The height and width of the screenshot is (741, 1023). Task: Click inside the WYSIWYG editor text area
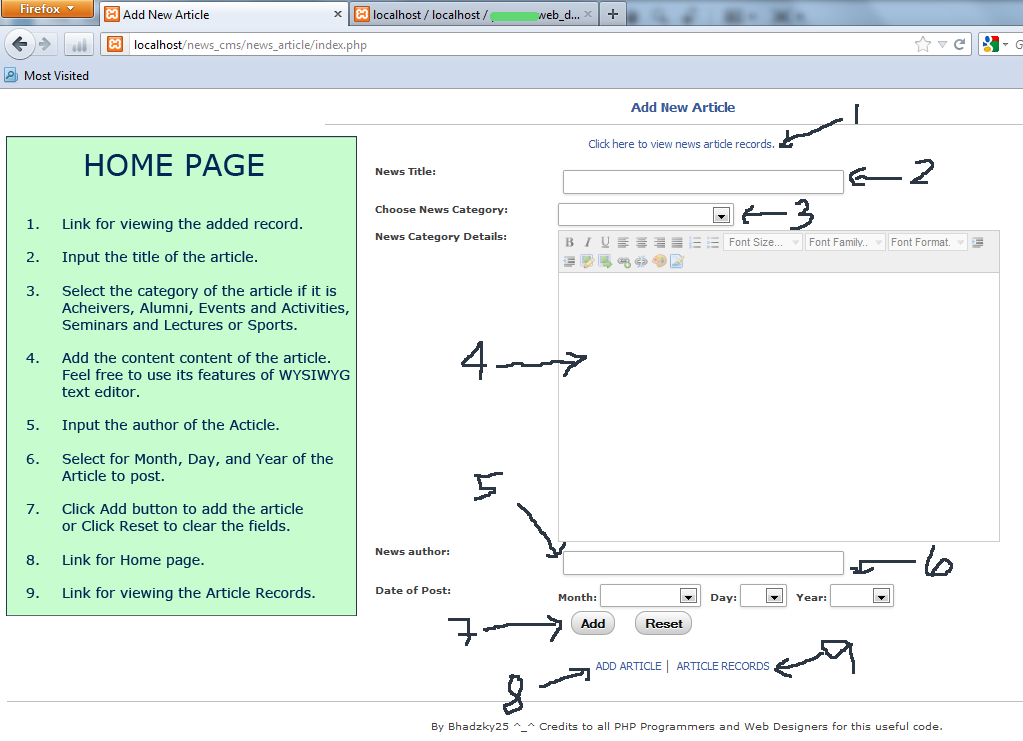[779, 407]
